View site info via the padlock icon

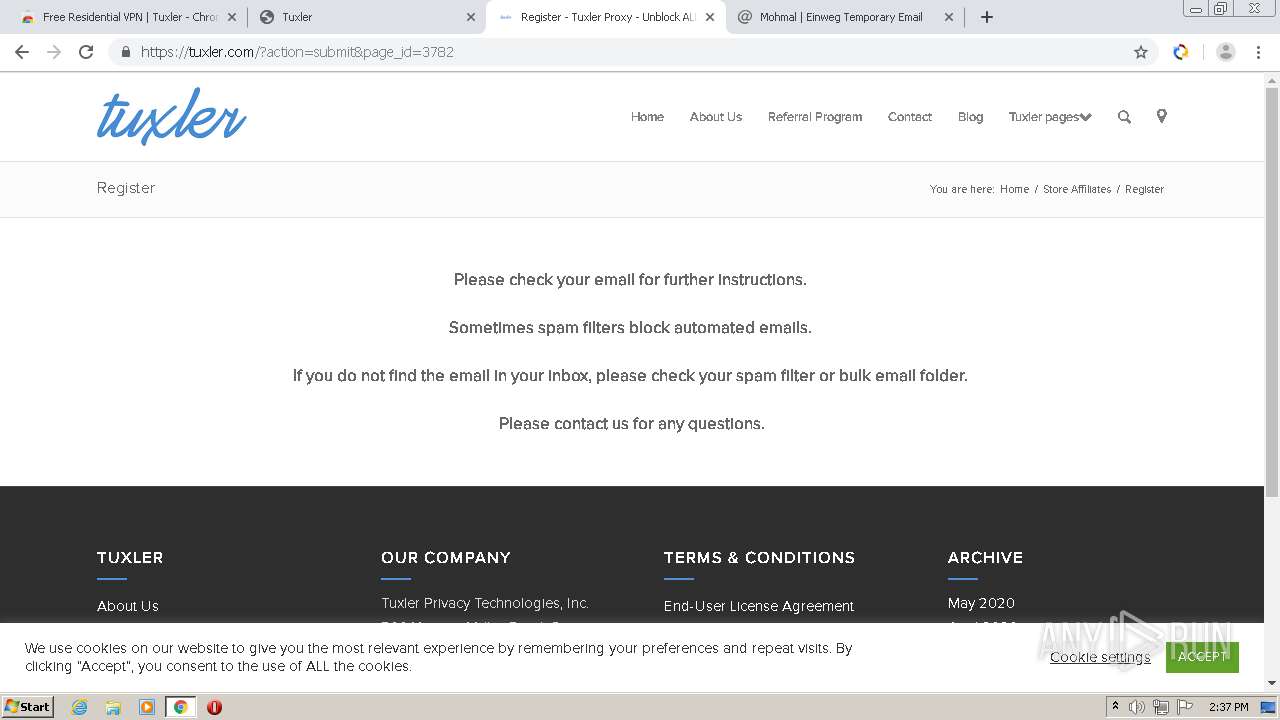(125, 52)
